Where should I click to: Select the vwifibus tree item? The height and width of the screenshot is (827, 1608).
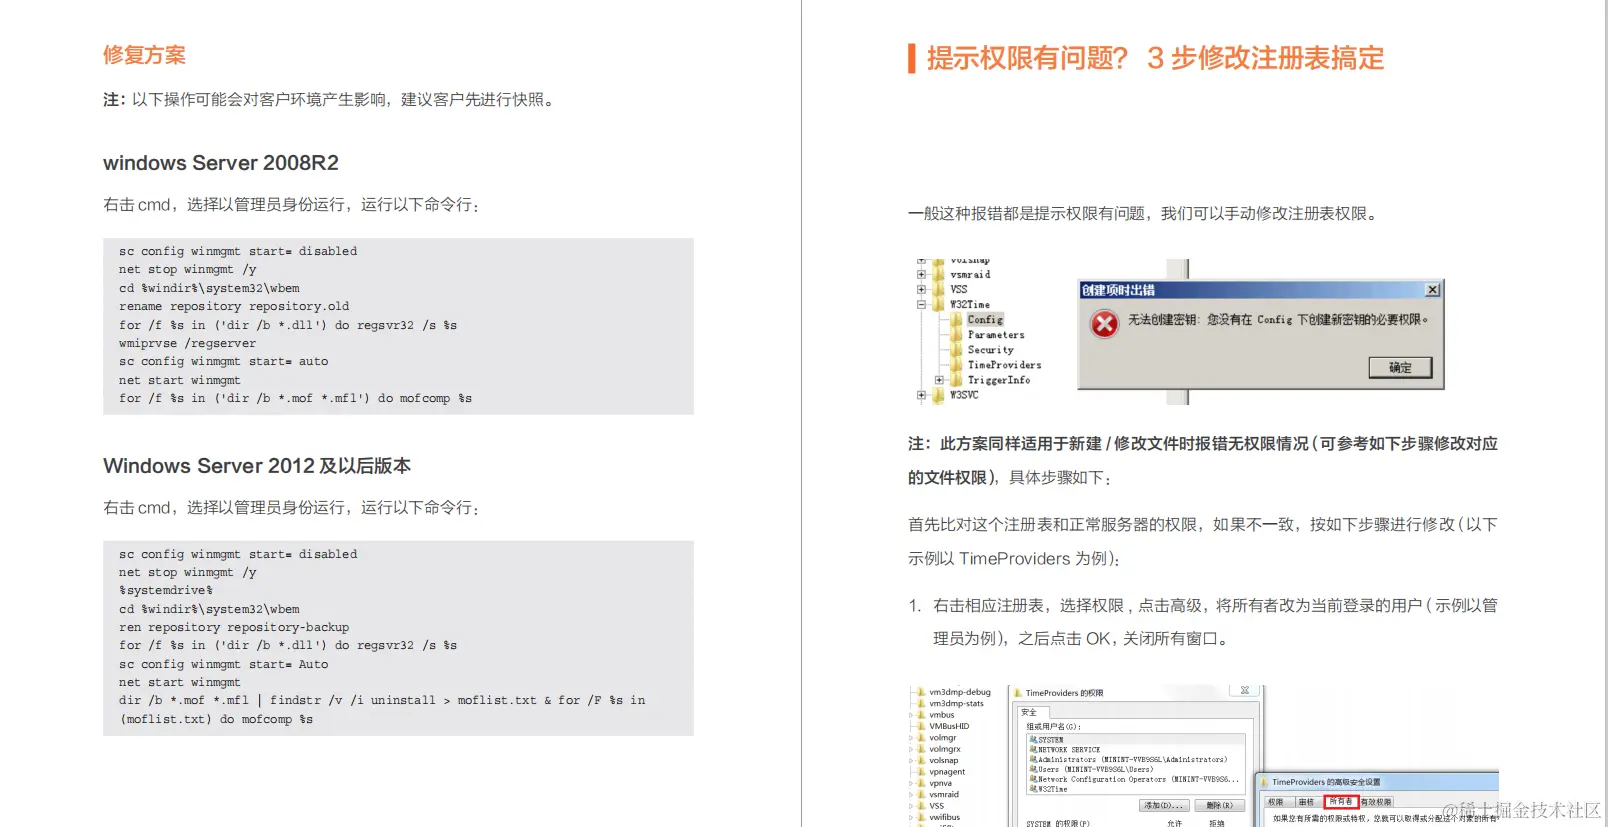tap(944, 817)
